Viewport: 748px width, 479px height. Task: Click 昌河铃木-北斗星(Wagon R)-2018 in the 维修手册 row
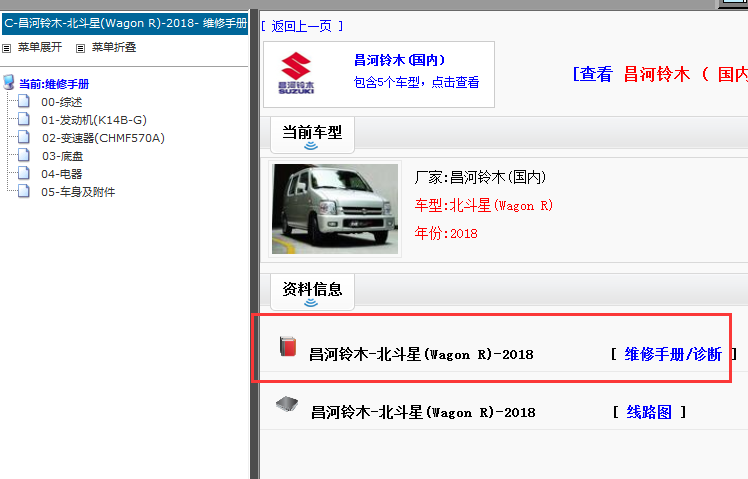pos(421,354)
